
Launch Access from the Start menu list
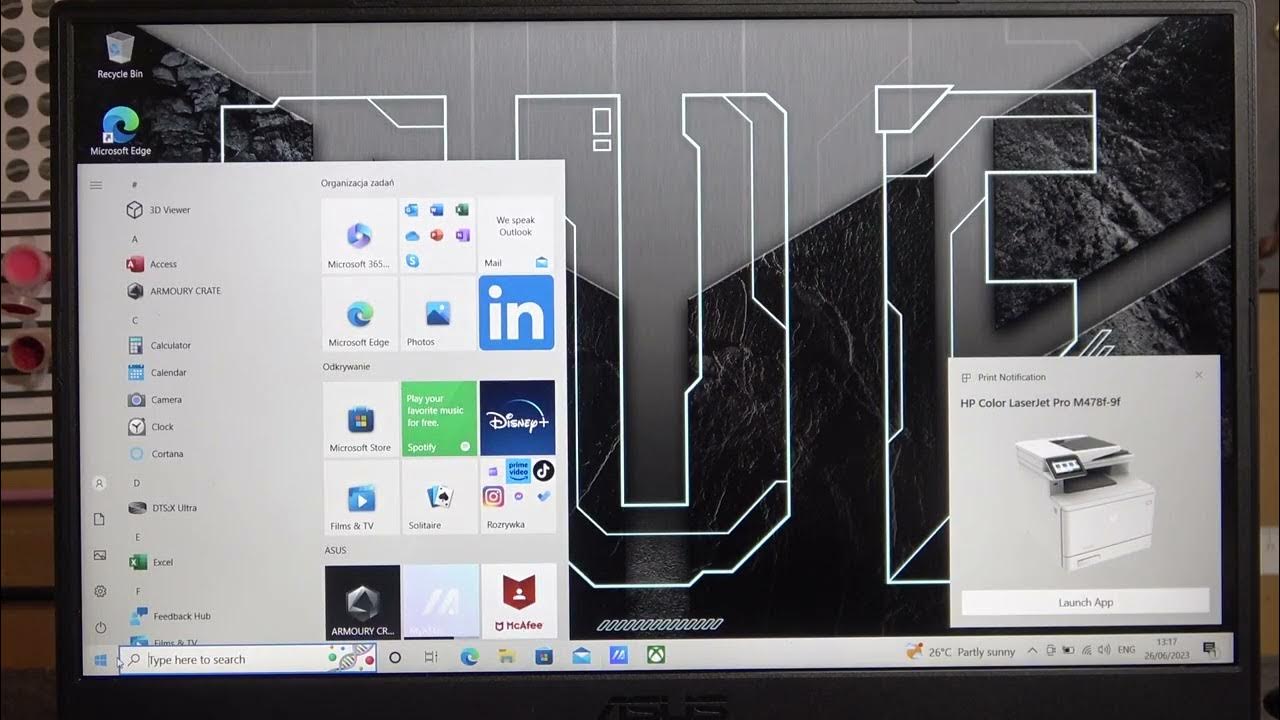(x=152, y=264)
